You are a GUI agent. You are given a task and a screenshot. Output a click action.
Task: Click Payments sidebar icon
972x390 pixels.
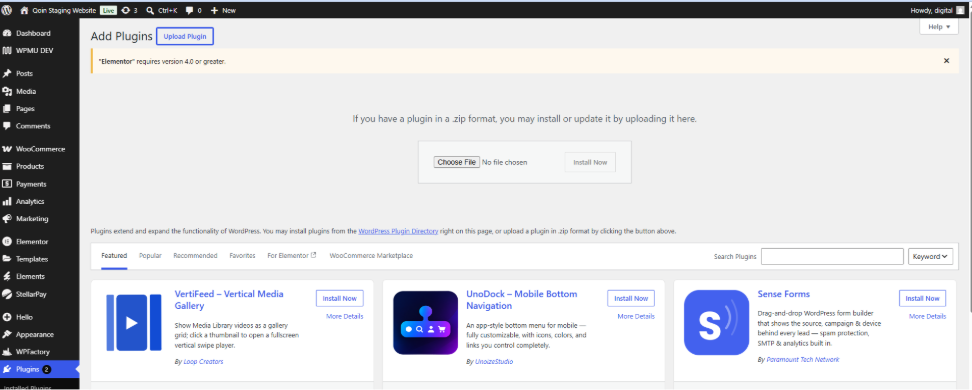pyautogui.click(x=7, y=184)
